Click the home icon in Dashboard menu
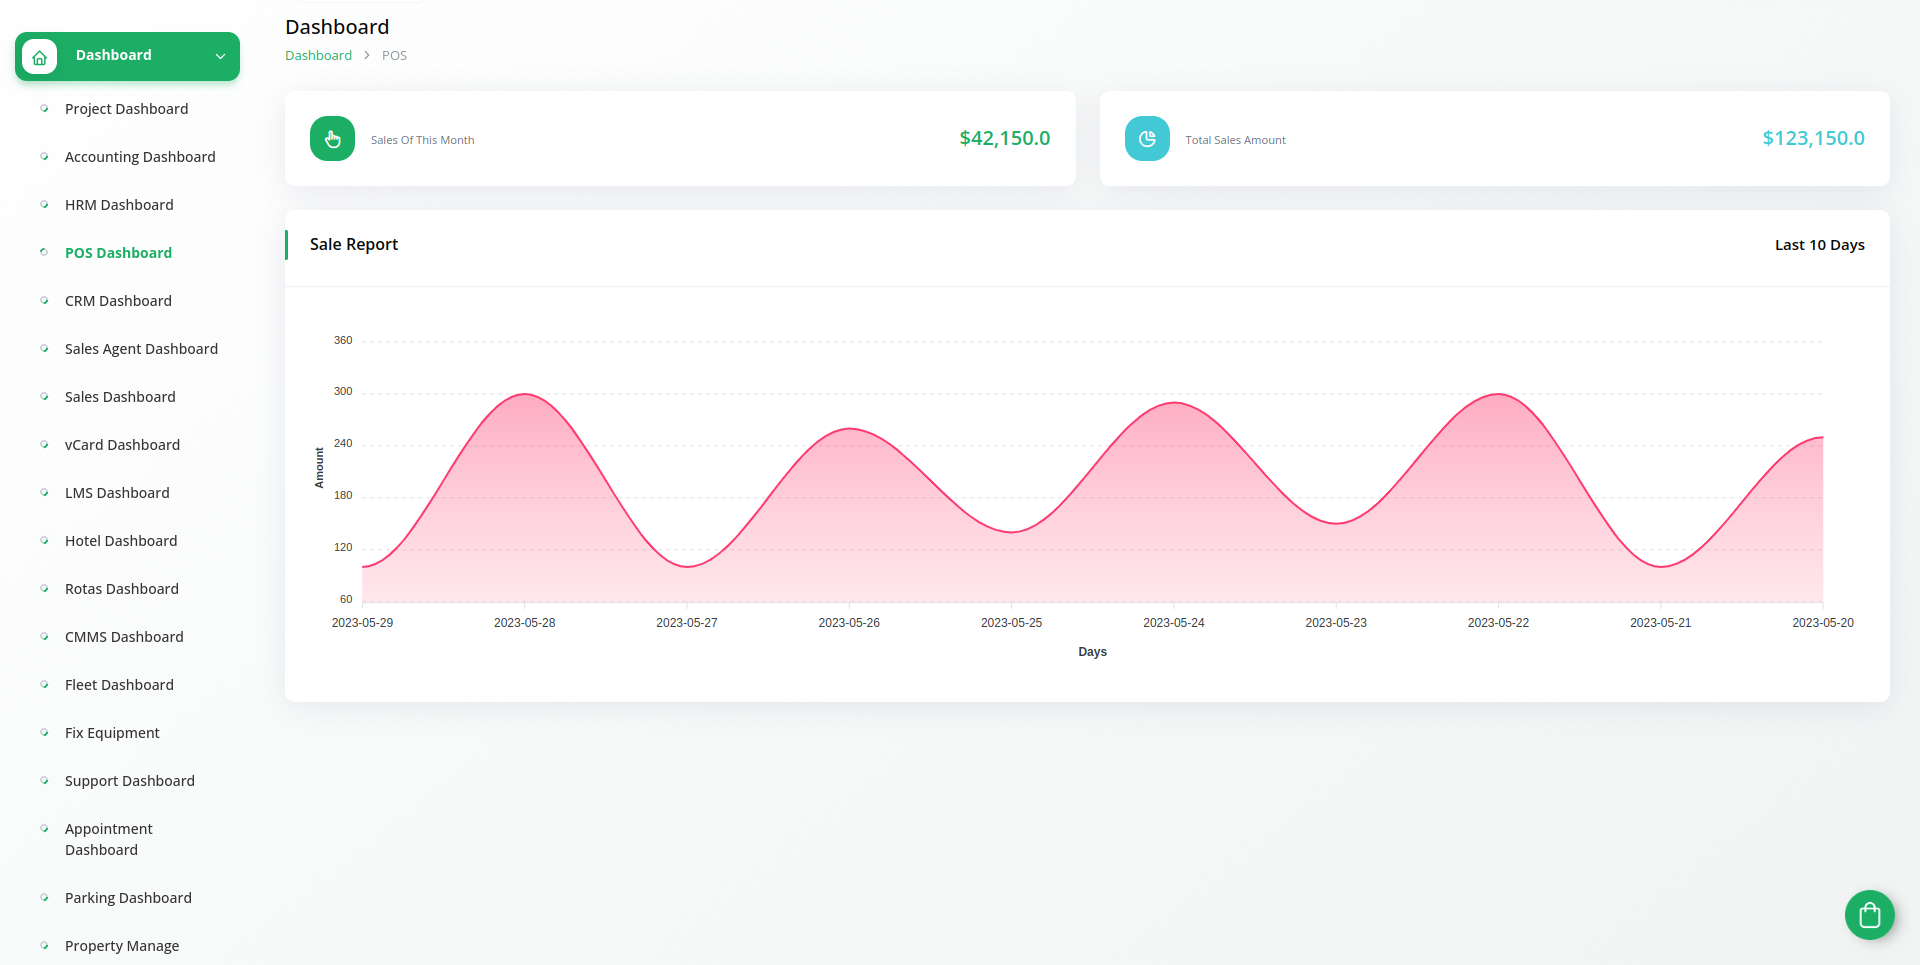The height and width of the screenshot is (965, 1920). point(40,57)
